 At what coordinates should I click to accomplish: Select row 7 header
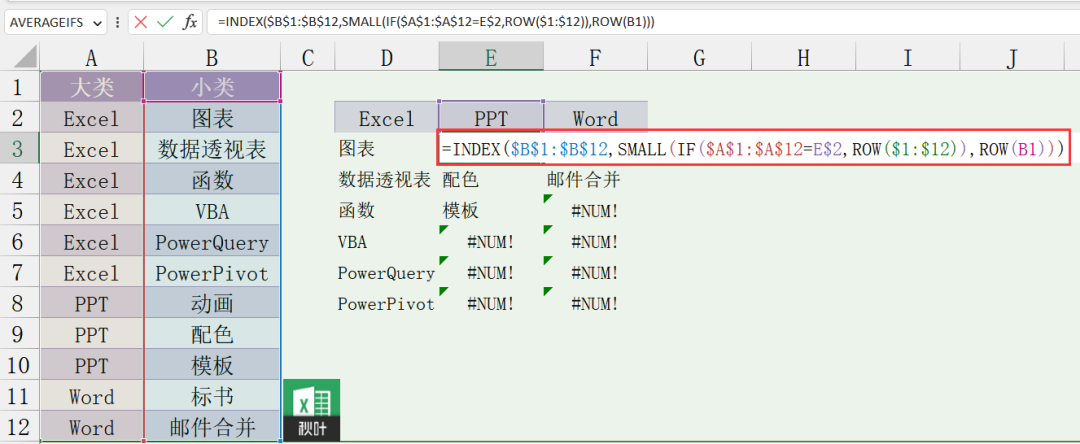tap(20, 273)
